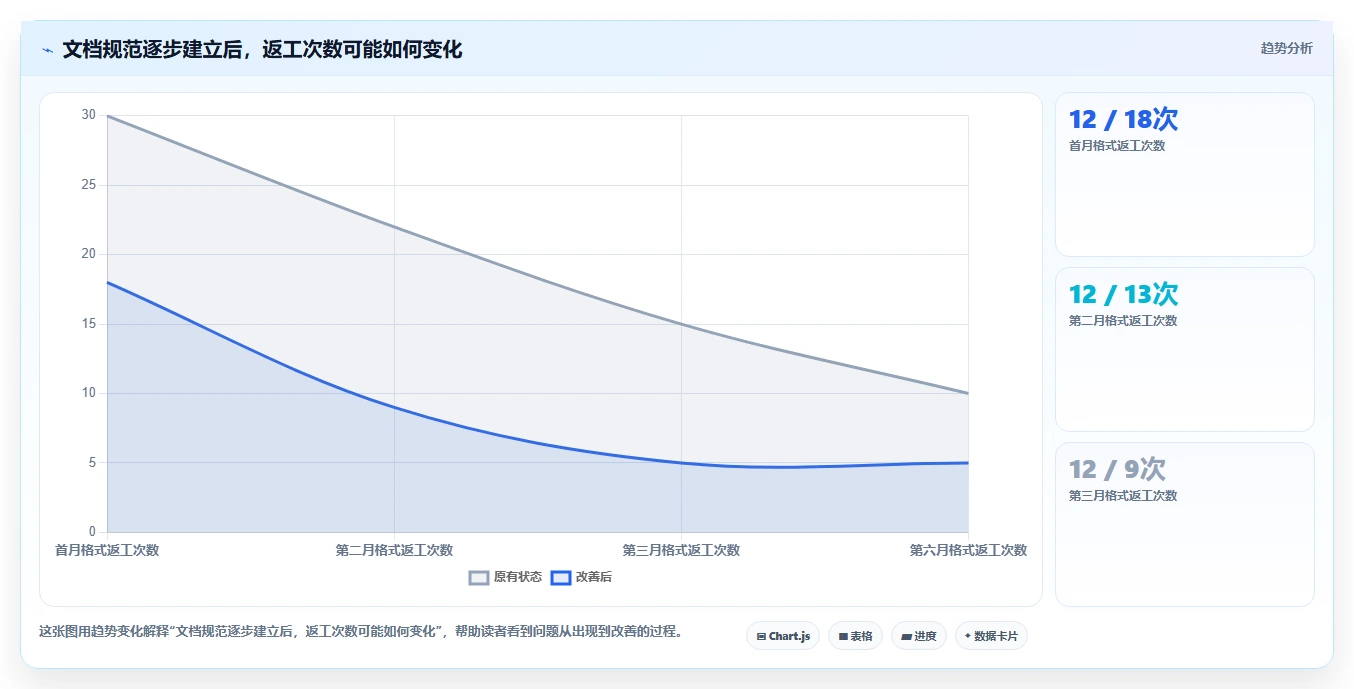The width and height of the screenshot is (1354, 689).
Task: Click the gray 原有状态 legend swatch
Action: pyautogui.click(x=479, y=577)
